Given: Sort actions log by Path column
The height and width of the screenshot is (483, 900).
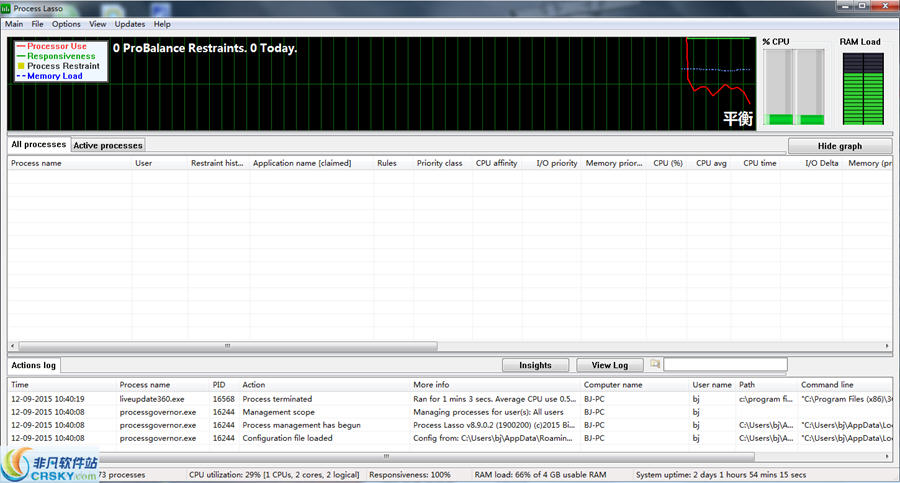Looking at the screenshot, I should pyautogui.click(x=767, y=385).
